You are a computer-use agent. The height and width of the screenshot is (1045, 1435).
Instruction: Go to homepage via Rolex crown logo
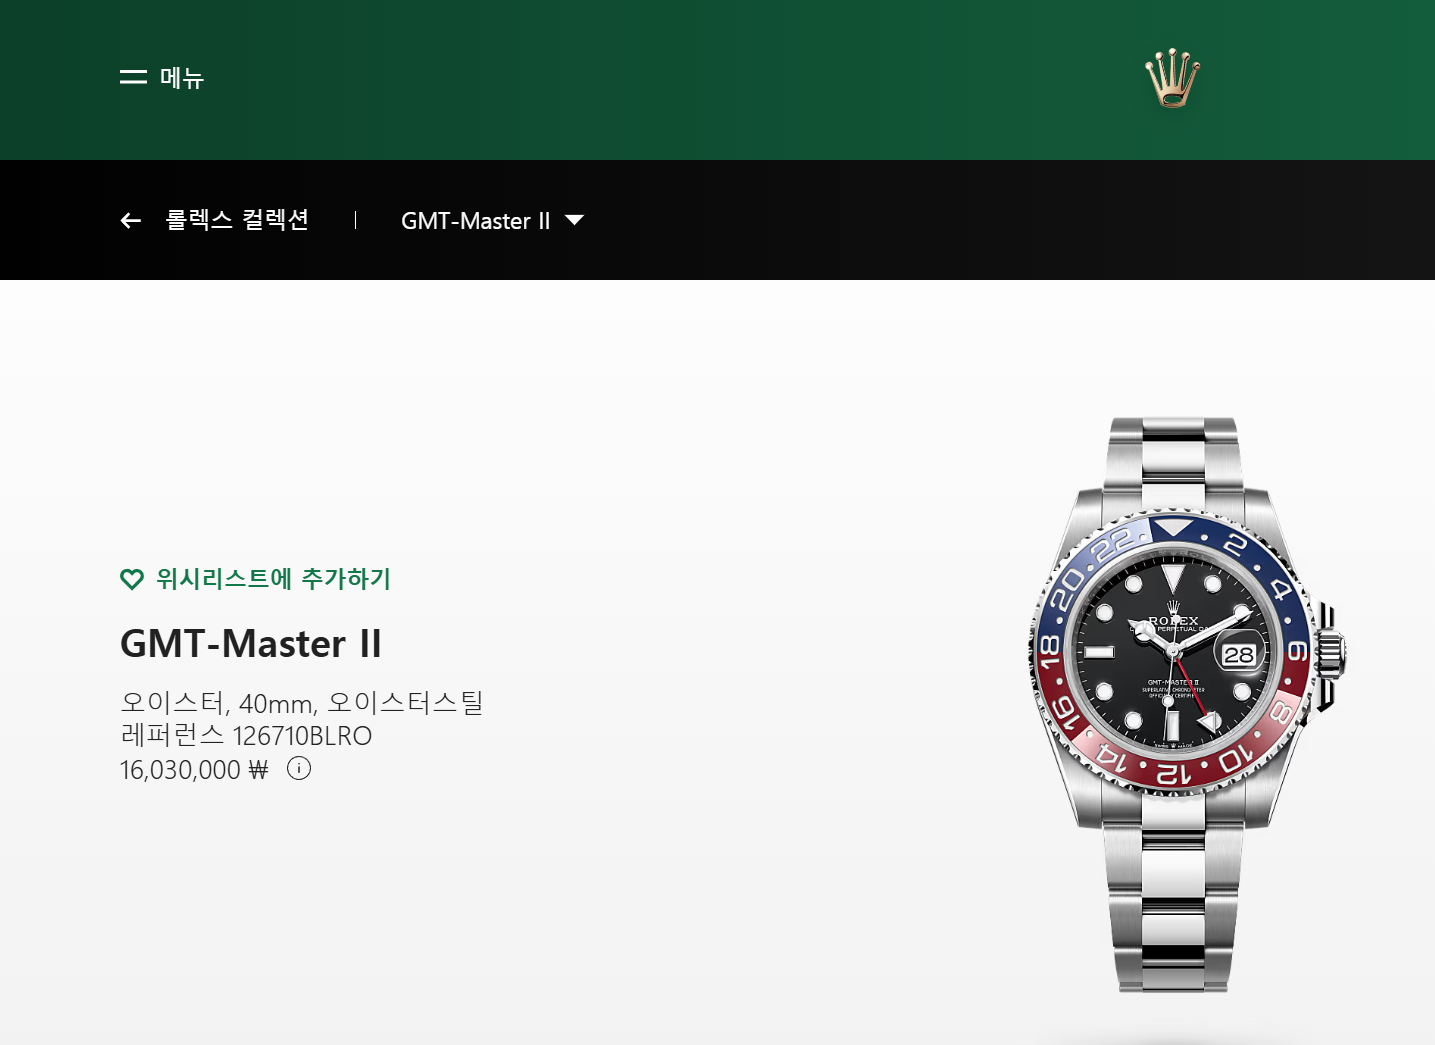point(1172,77)
